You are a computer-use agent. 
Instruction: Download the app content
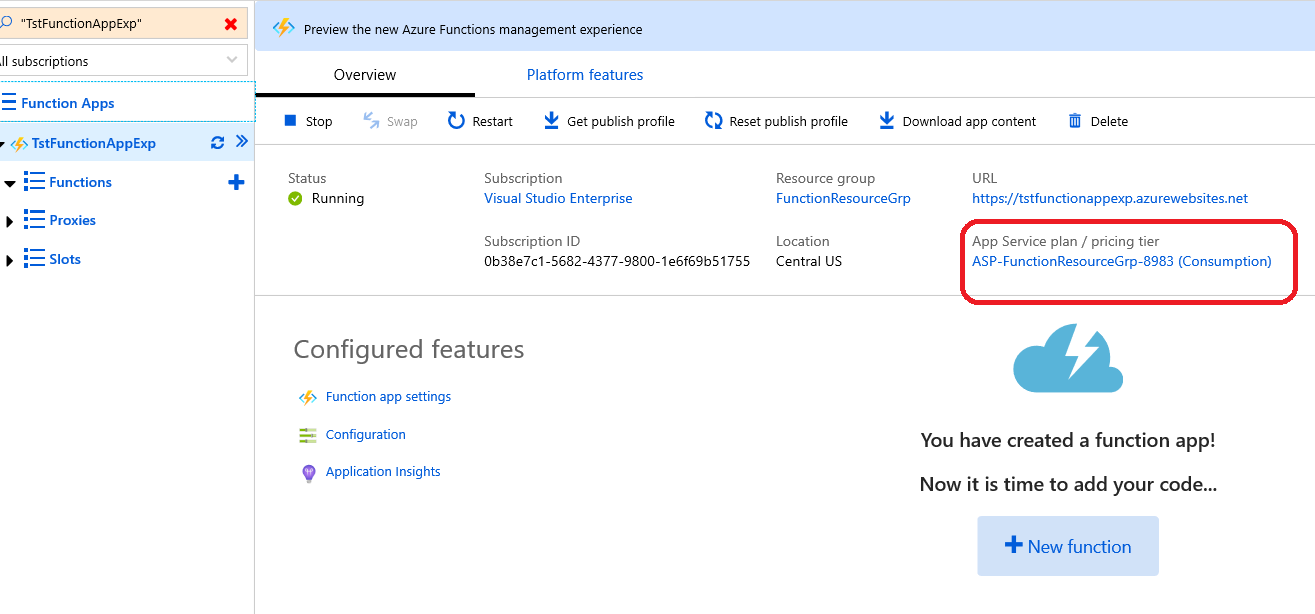pyautogui.click(x=957, y=121)
